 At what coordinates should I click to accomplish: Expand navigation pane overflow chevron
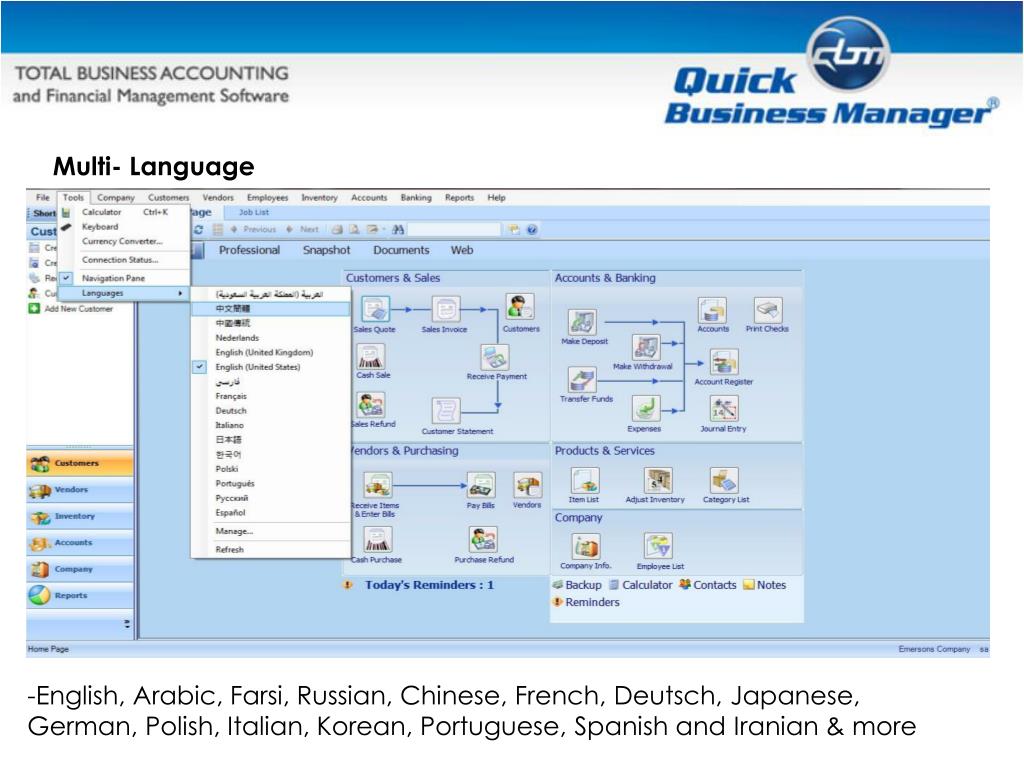click(127, 624)
